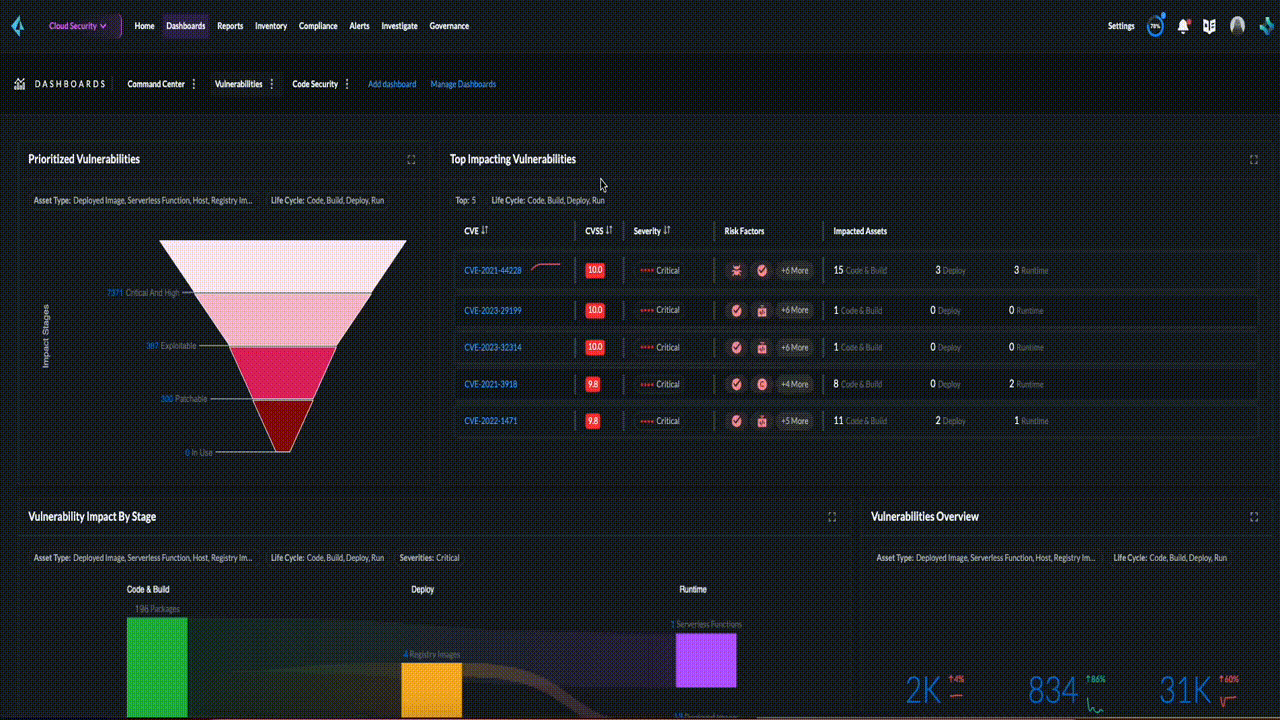Click the Top: 5 filter chip
1280x720 pixels.
pos(466,200)
